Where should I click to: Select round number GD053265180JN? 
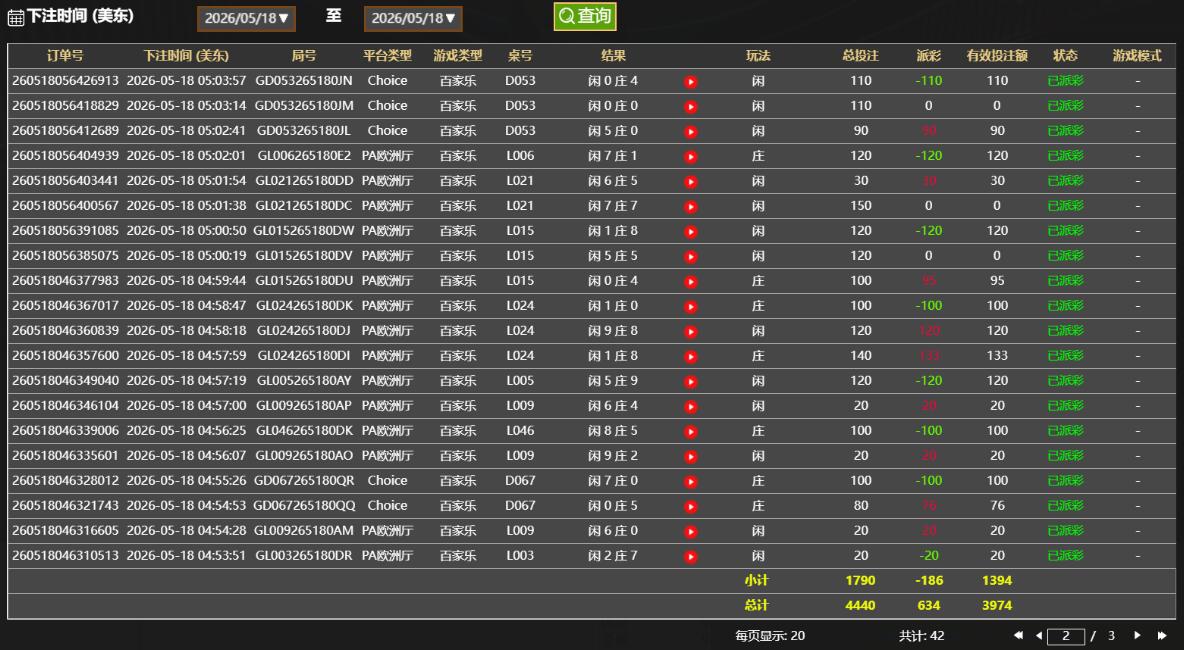click(x=304, y=81)
